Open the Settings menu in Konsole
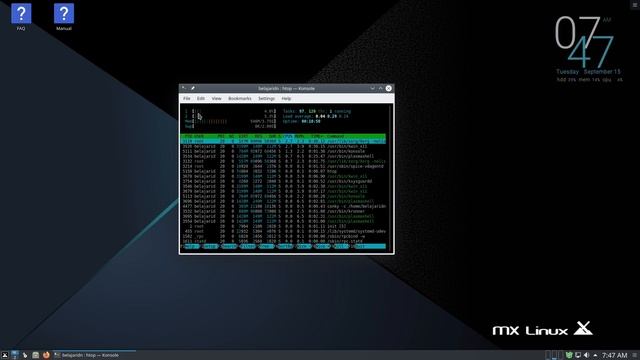The height and width of the screenshot is (360, 640). [x=266, y=98]
